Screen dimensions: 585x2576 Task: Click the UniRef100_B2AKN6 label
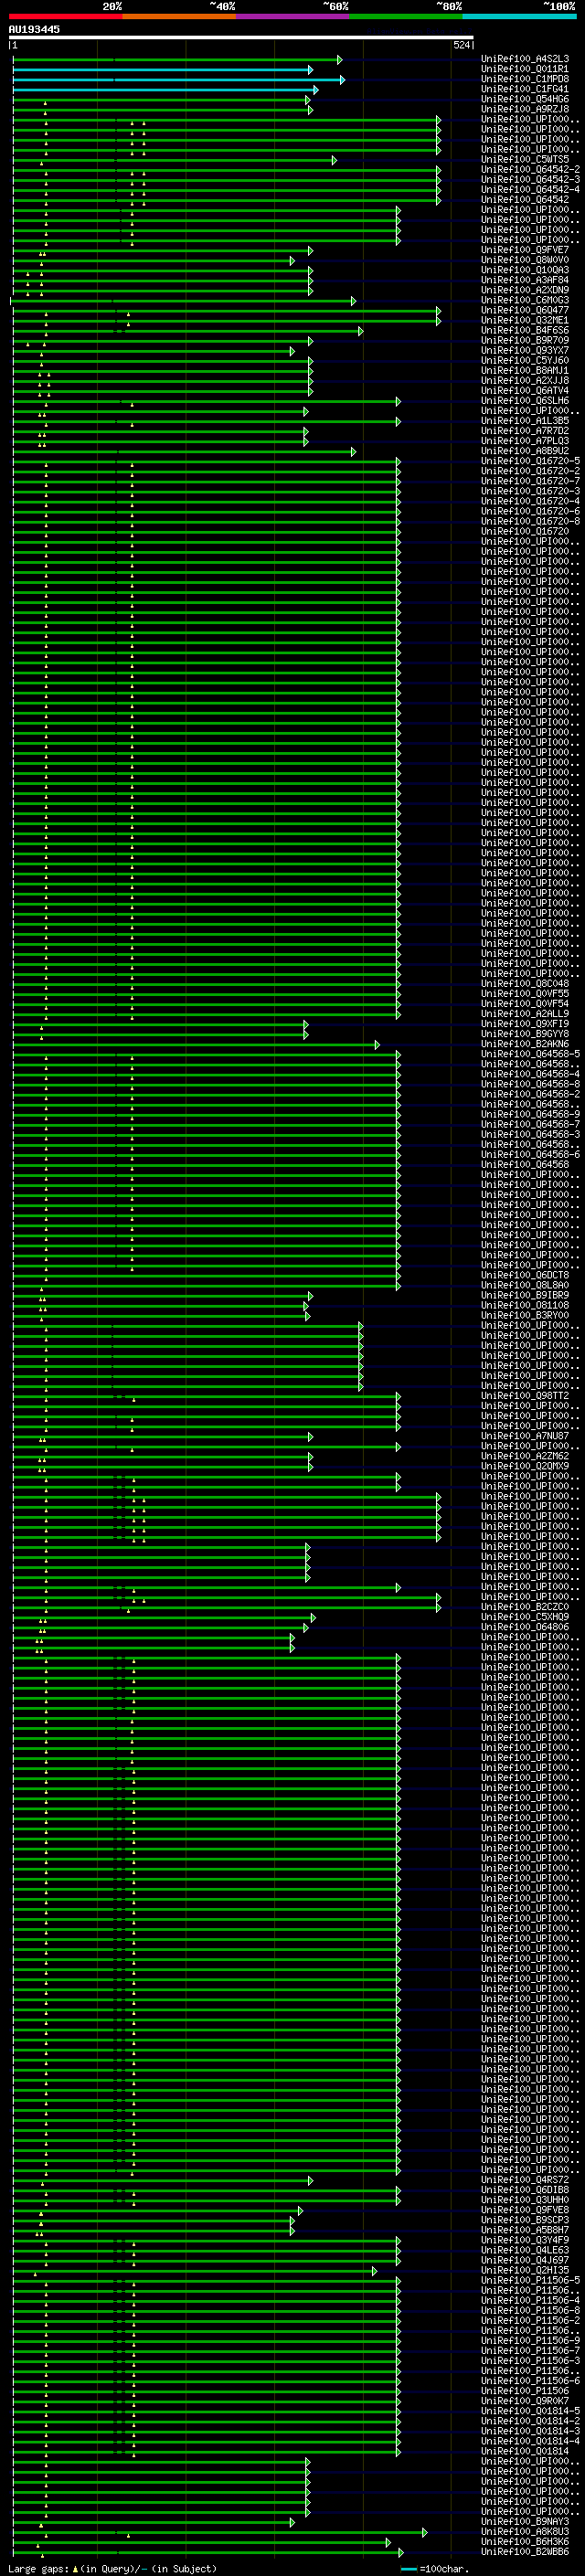click(x=525, y=1044)
